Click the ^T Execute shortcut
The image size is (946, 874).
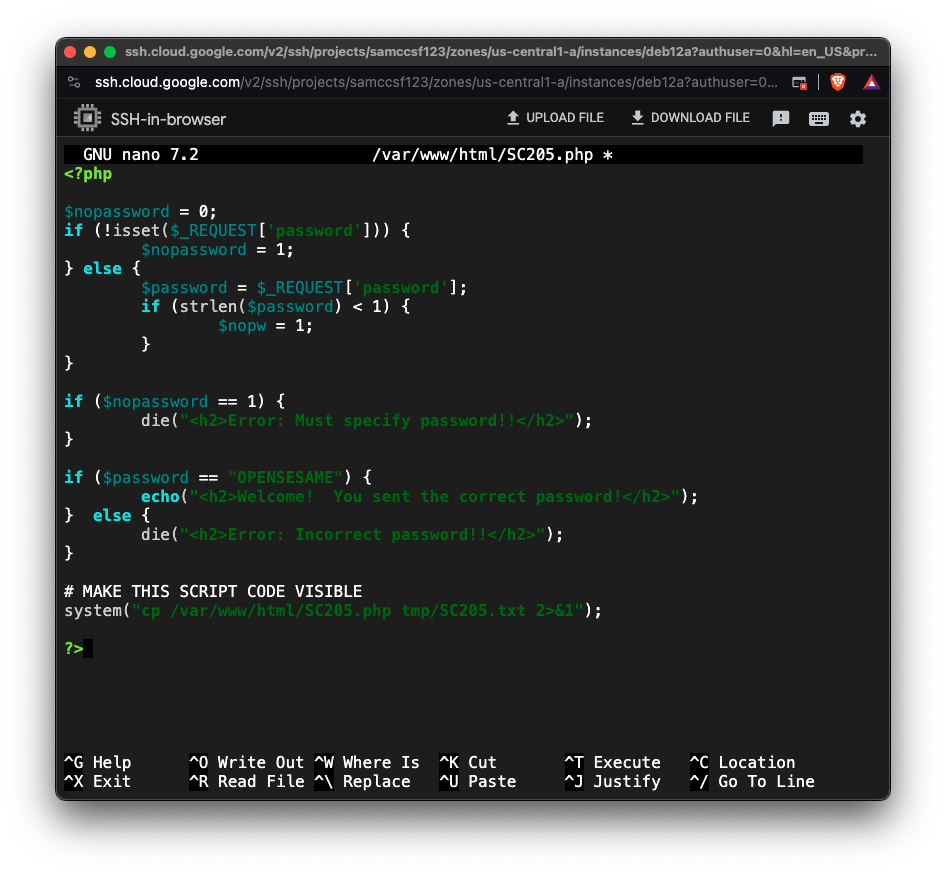click(x=613, y=762)
